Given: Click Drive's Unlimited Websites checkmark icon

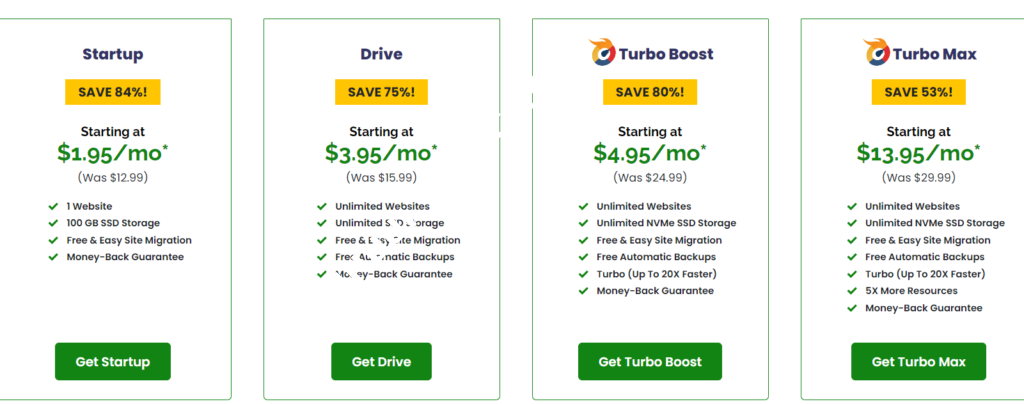Looking at the screenshot, I should pos(322,206).
